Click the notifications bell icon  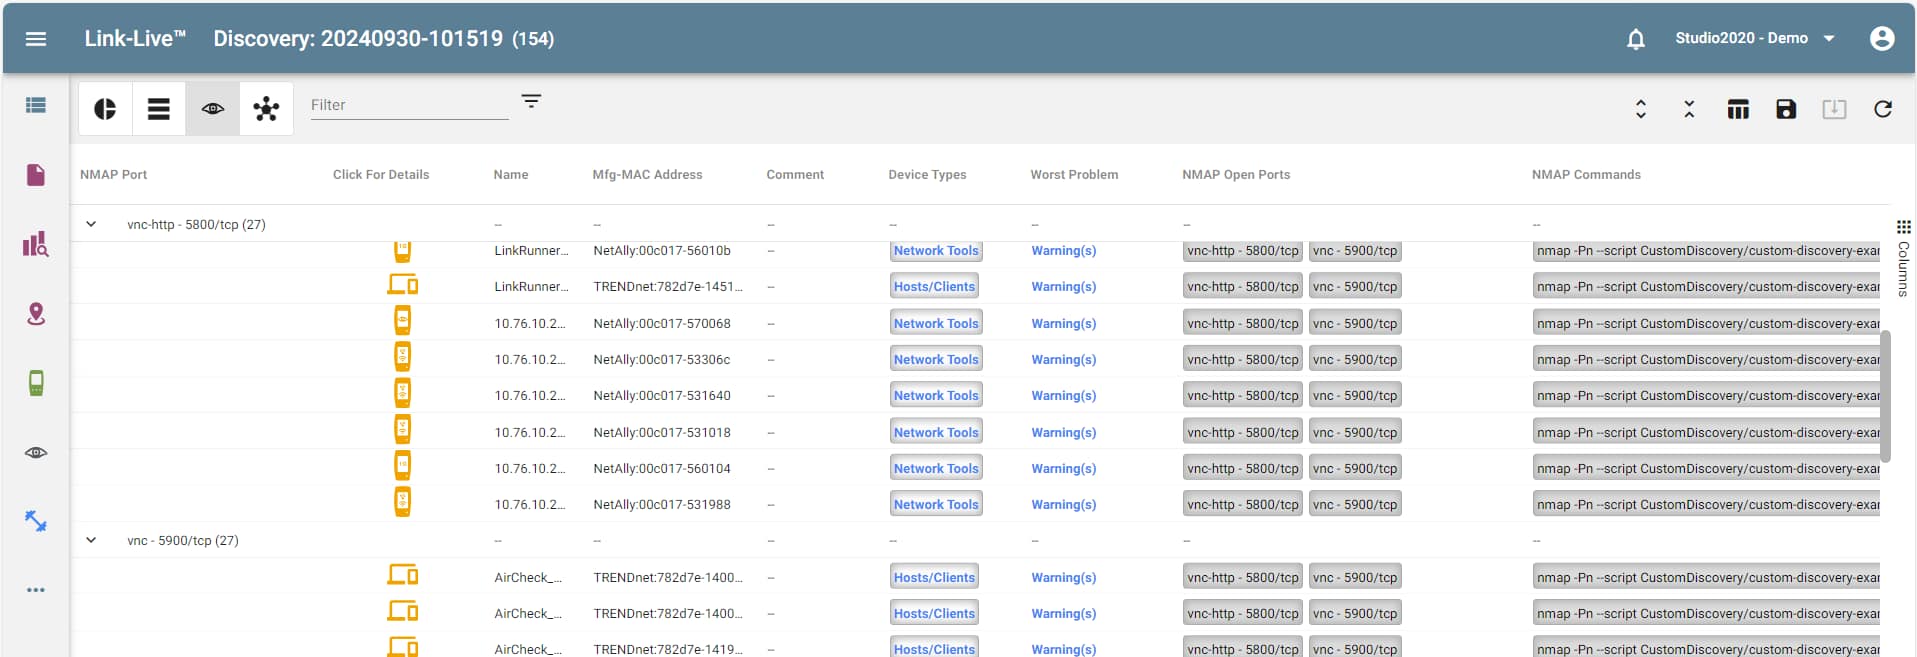[1635, 39]
